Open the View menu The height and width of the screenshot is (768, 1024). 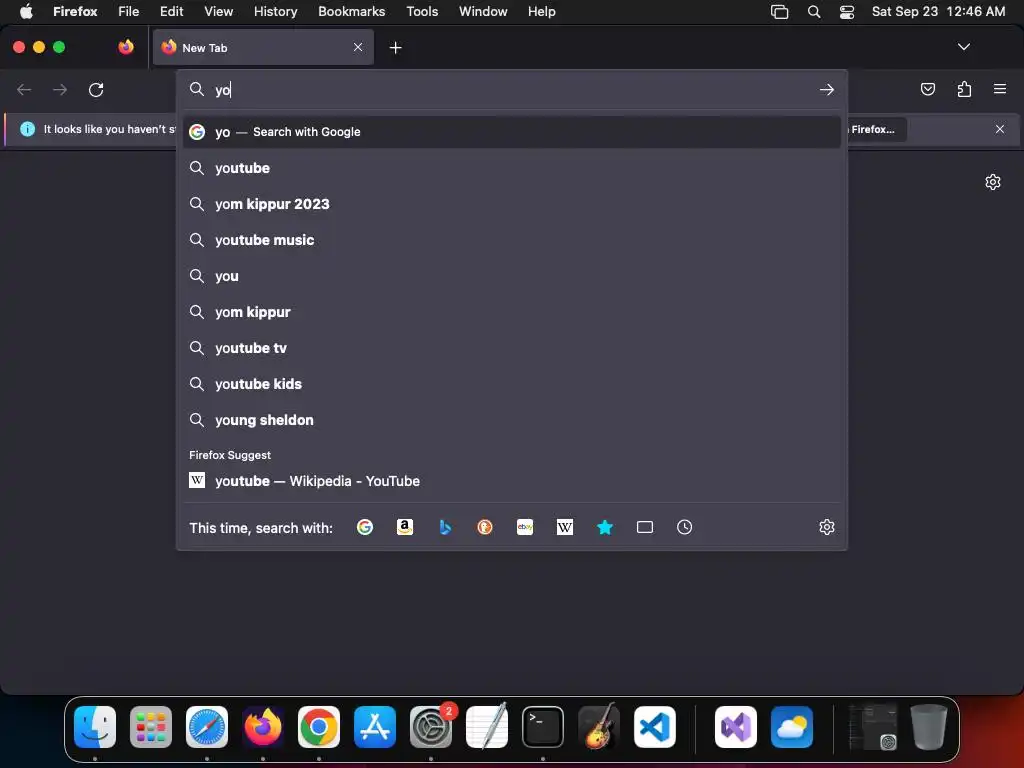click(x=218, y=11)
